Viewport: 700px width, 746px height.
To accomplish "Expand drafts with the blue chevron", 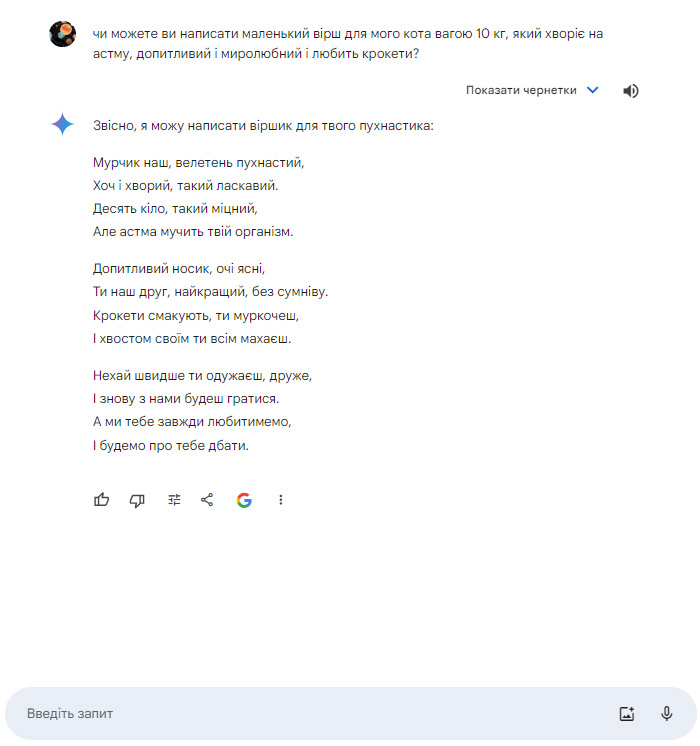I will click(592, 90).
